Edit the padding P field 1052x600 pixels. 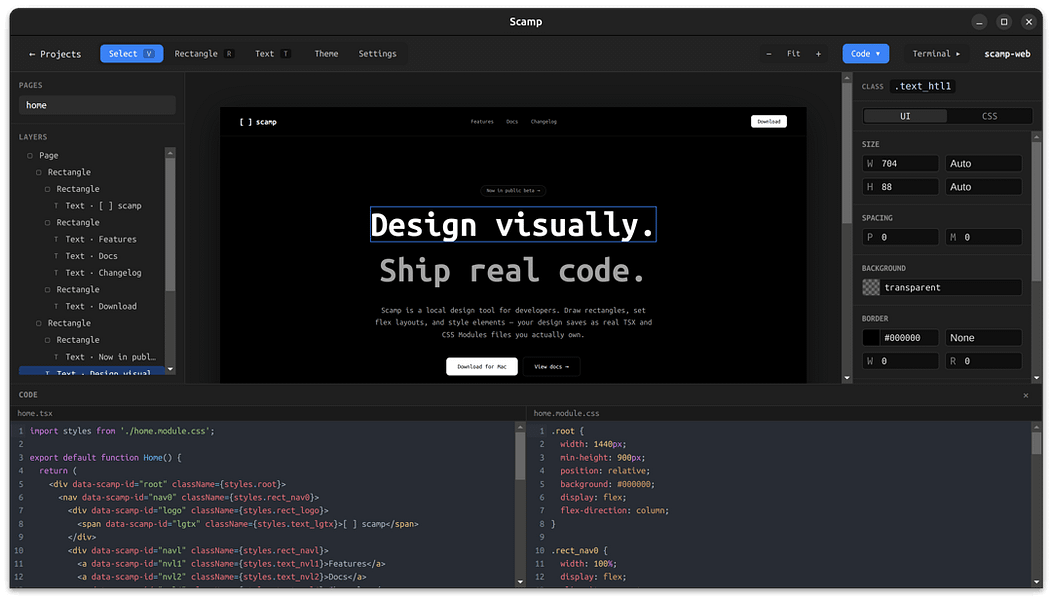(x=900, y=237)
